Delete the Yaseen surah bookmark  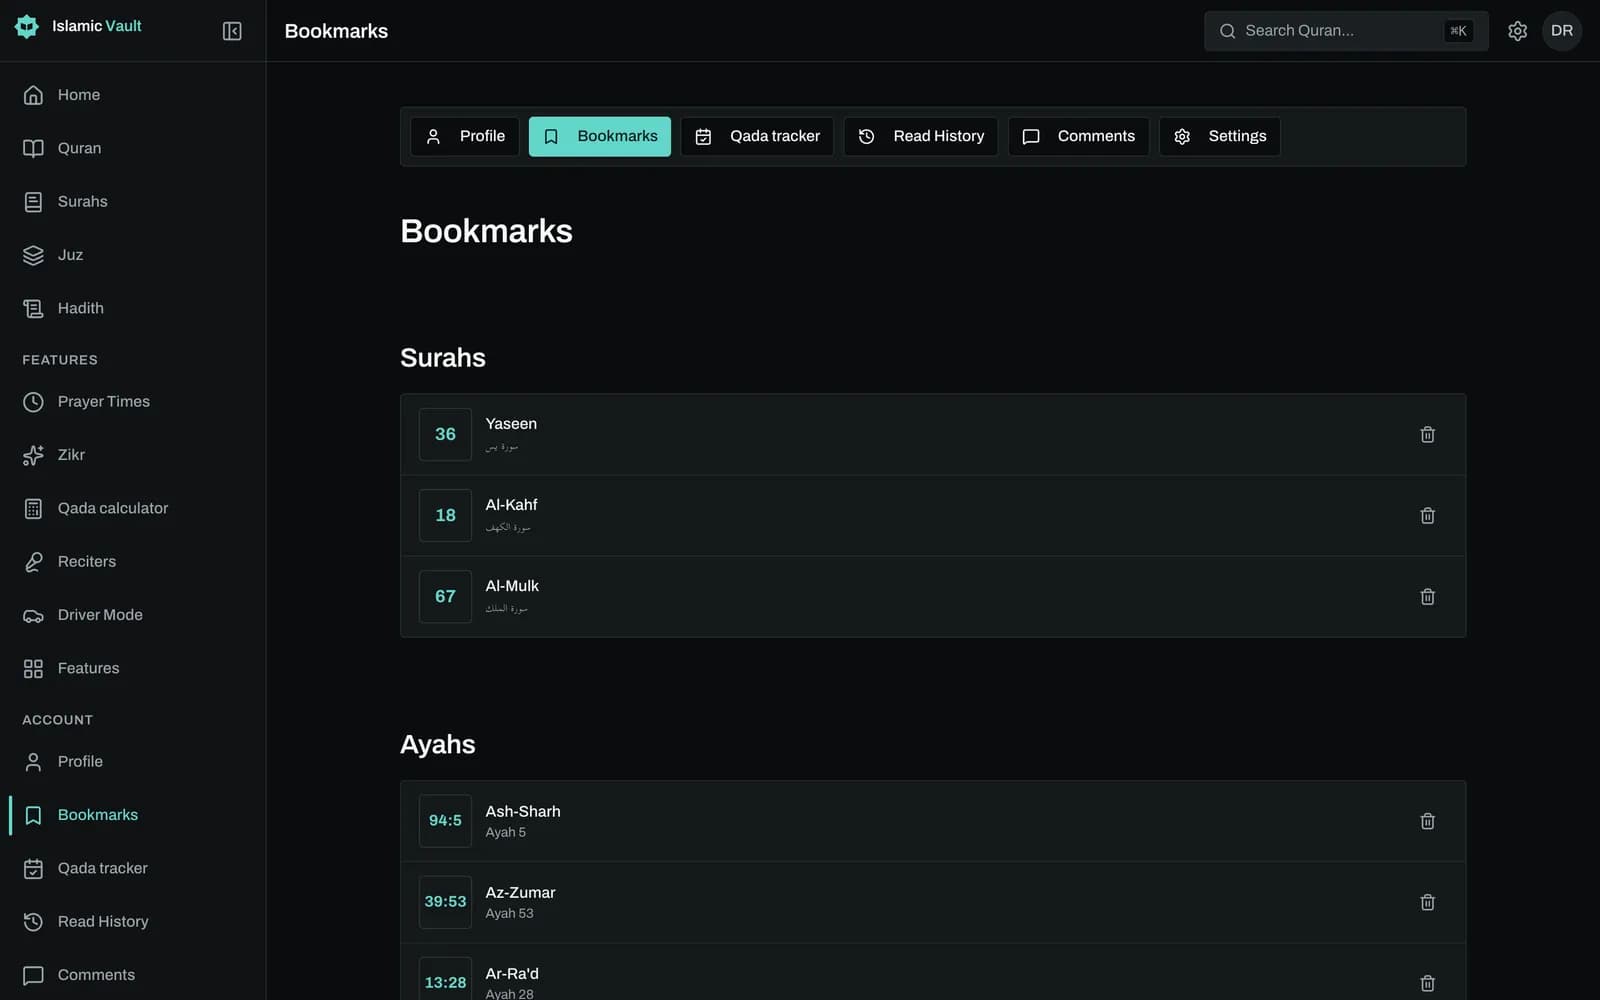pos(1427,434)
